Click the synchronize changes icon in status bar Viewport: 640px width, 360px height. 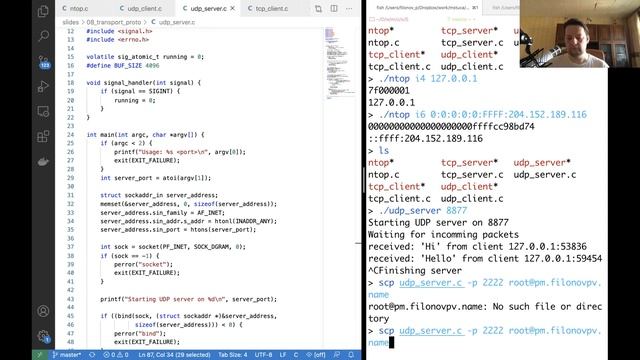[x=92, y=355]
